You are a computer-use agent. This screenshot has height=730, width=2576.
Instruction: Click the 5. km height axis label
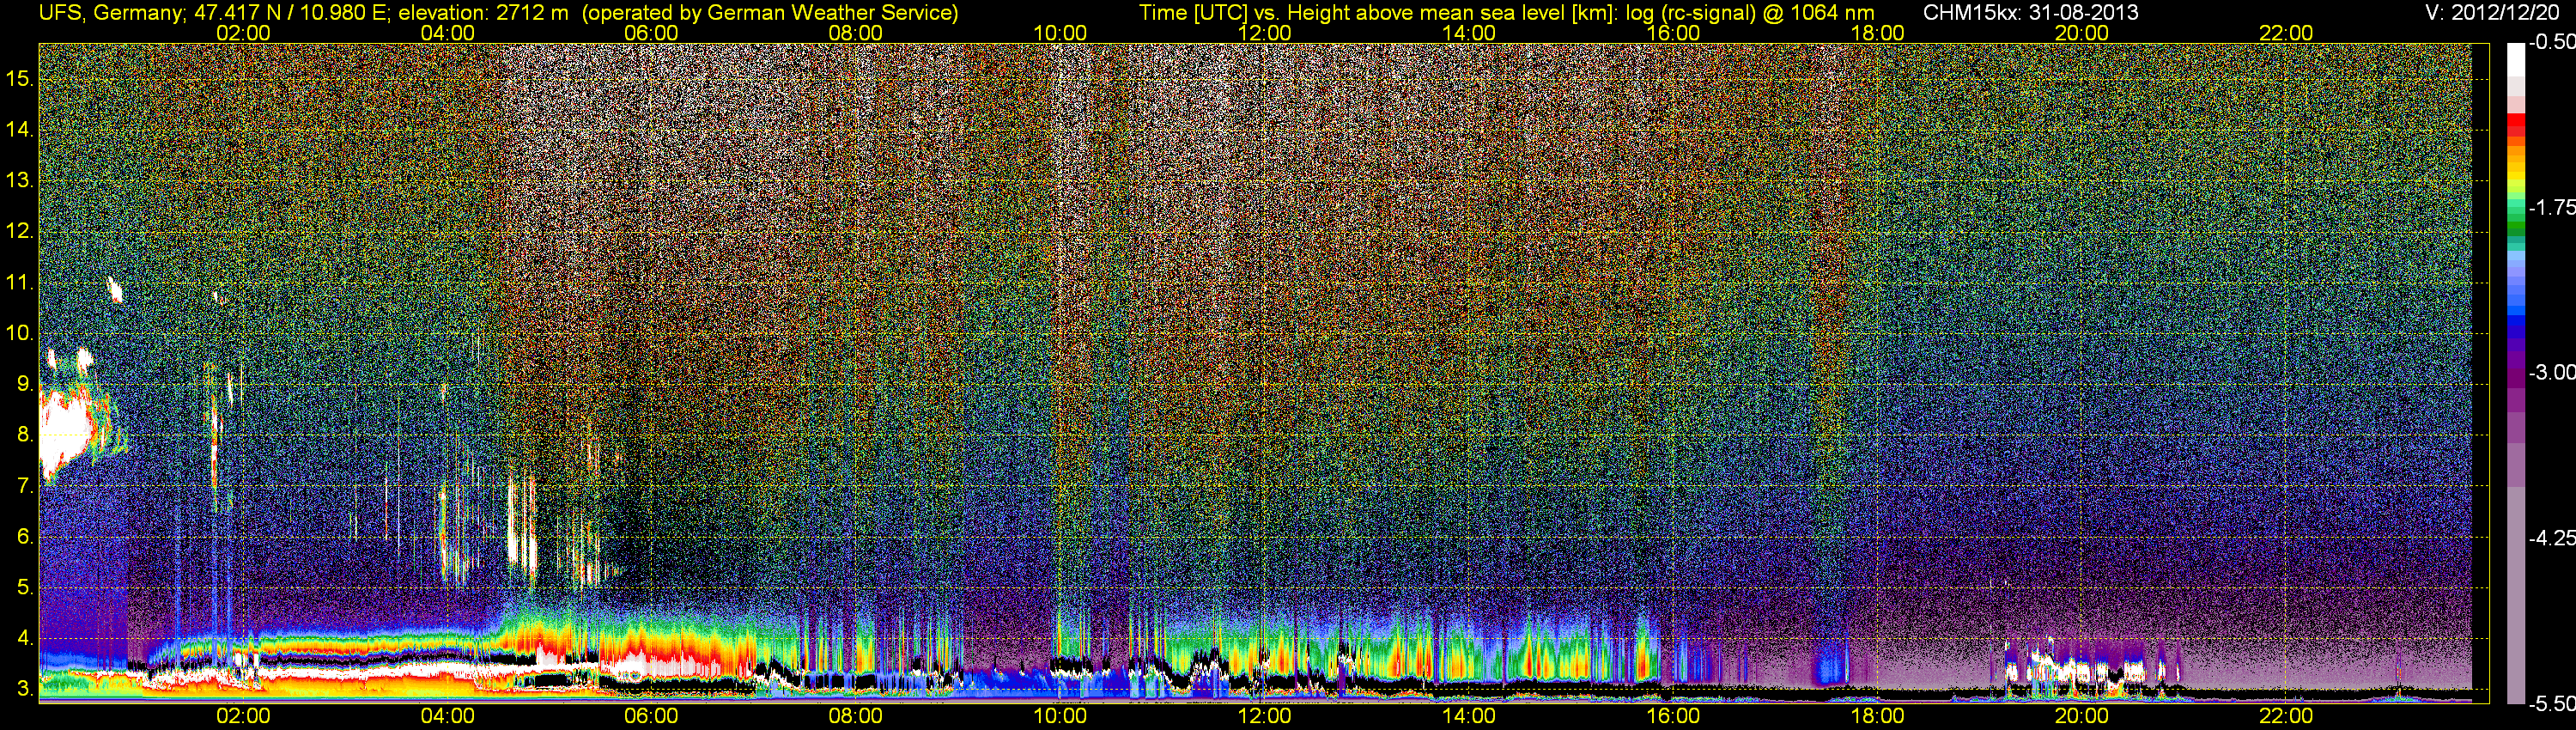(x=24, y=587)
